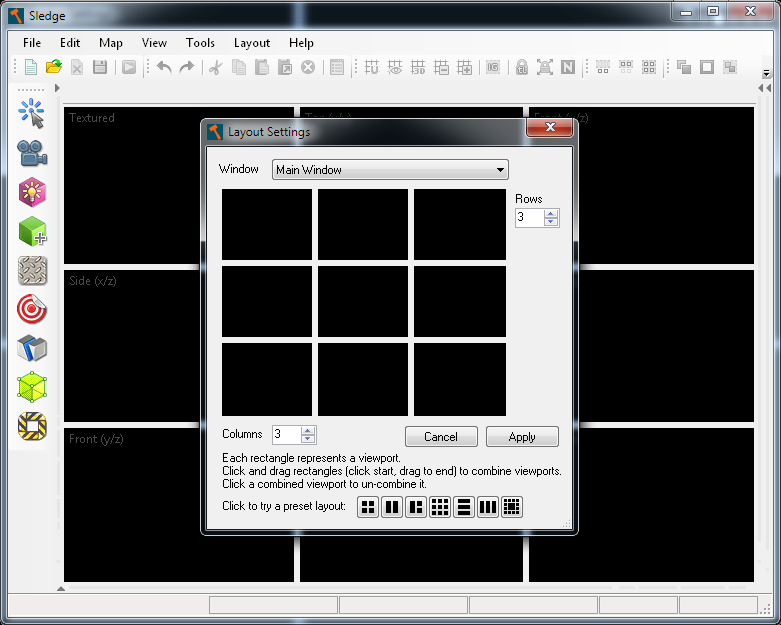Open the Edit menu
The width and height of the screenshot is (781, 625).
70,43
